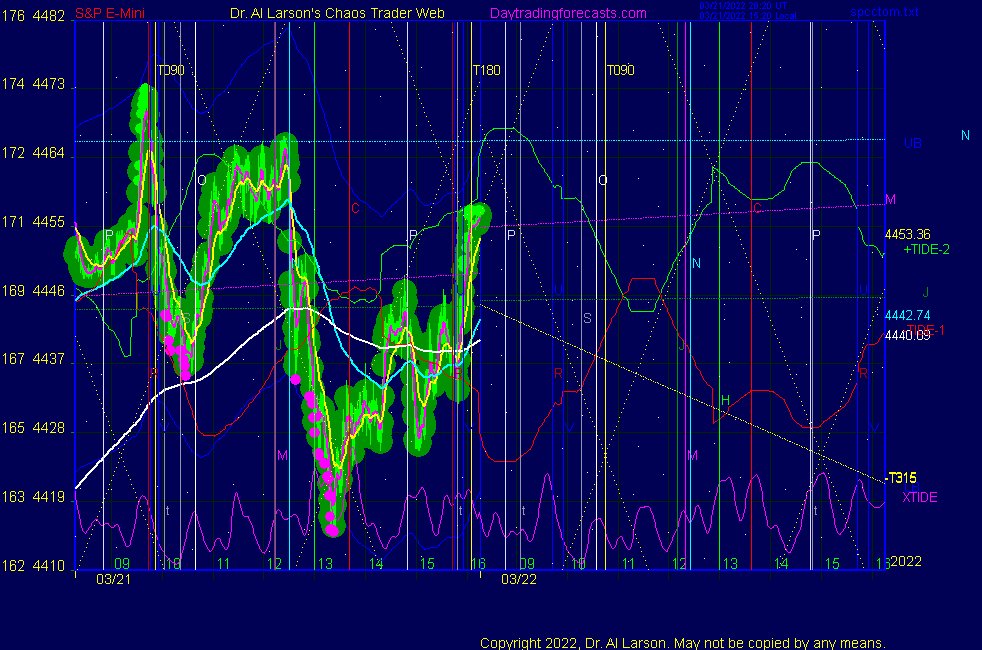Click the "172 4464" price axis label
The width and height of the screenshot is (982, 650).
click(33, 153)
